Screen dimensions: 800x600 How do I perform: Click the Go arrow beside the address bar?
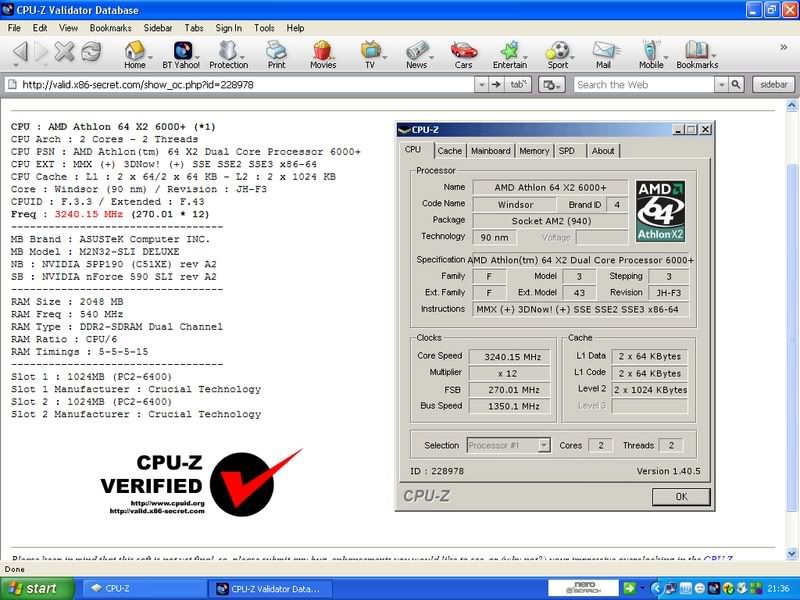click(x=496, y=84)
